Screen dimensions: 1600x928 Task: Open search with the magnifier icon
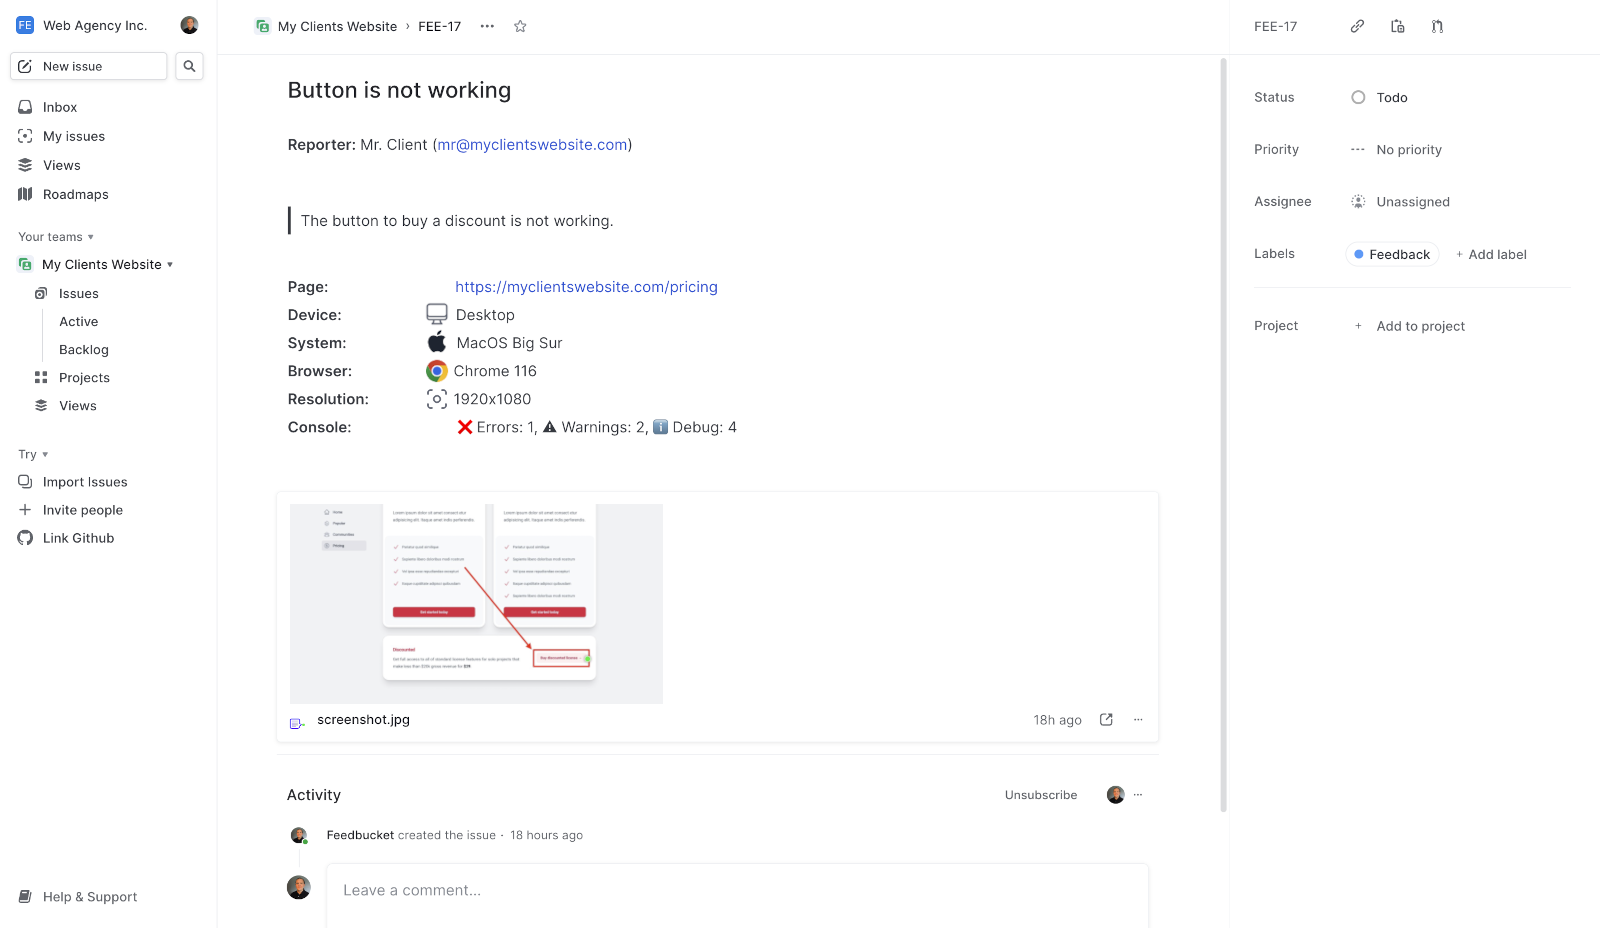(x=189, y=66)
